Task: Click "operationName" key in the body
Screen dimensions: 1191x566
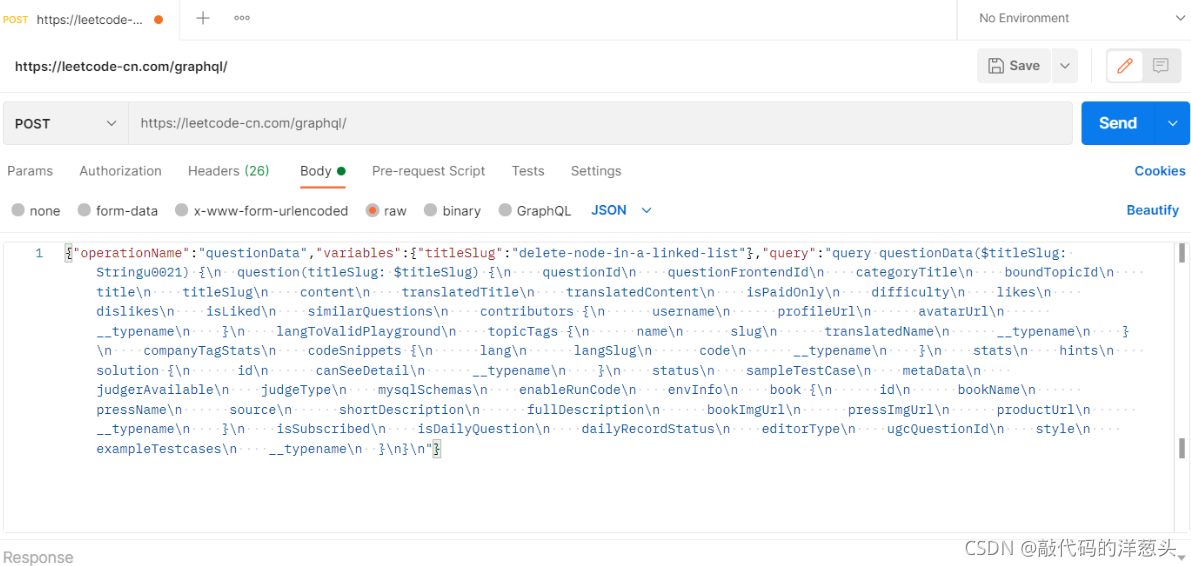Action: click(x=129, y=253)
